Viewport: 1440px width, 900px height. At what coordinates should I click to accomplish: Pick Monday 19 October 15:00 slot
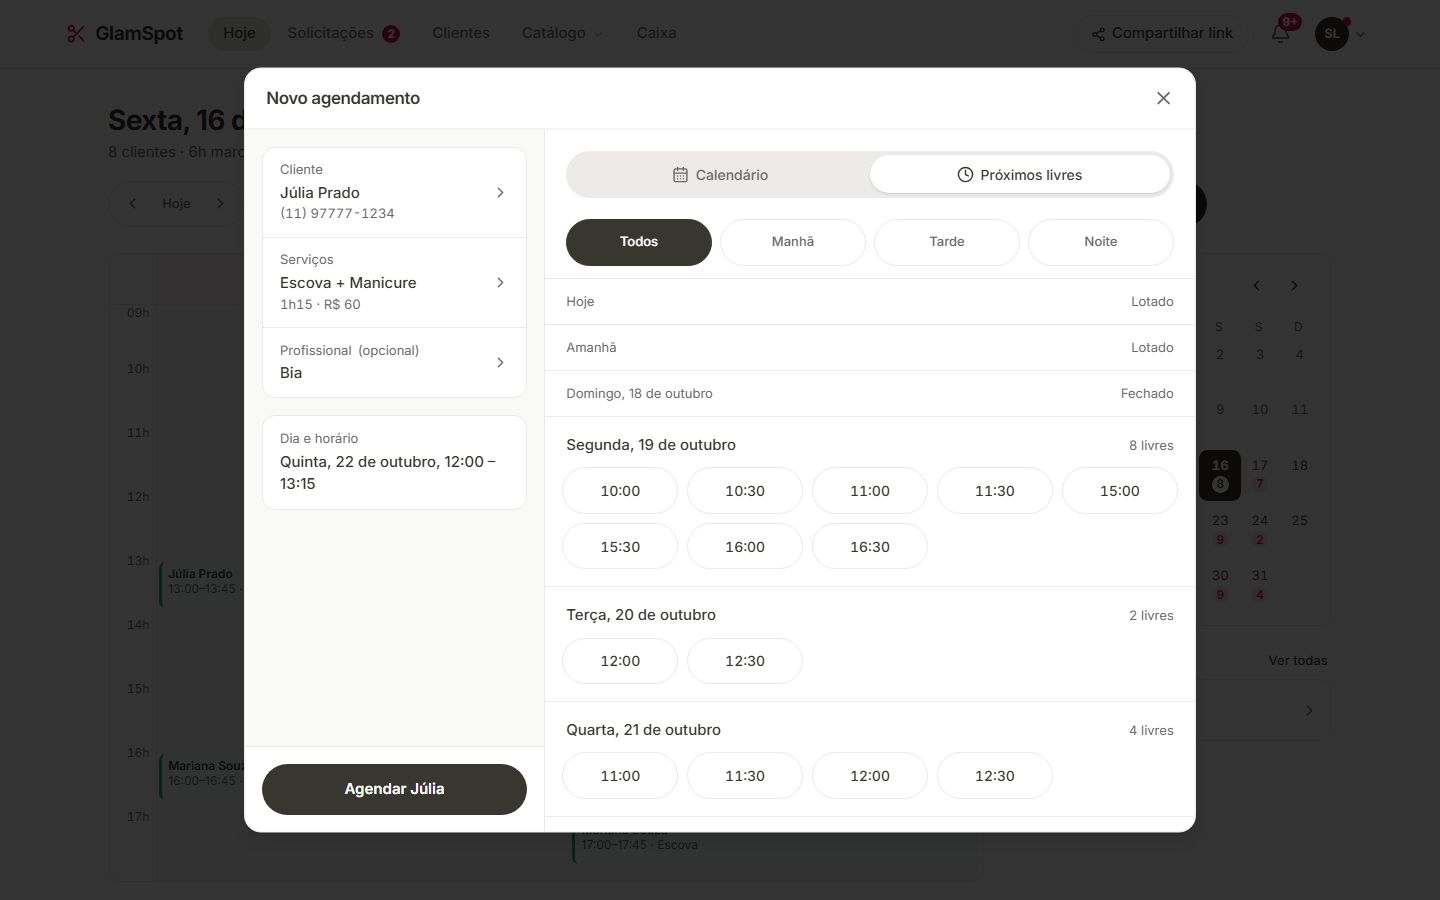click(1120, 491)
